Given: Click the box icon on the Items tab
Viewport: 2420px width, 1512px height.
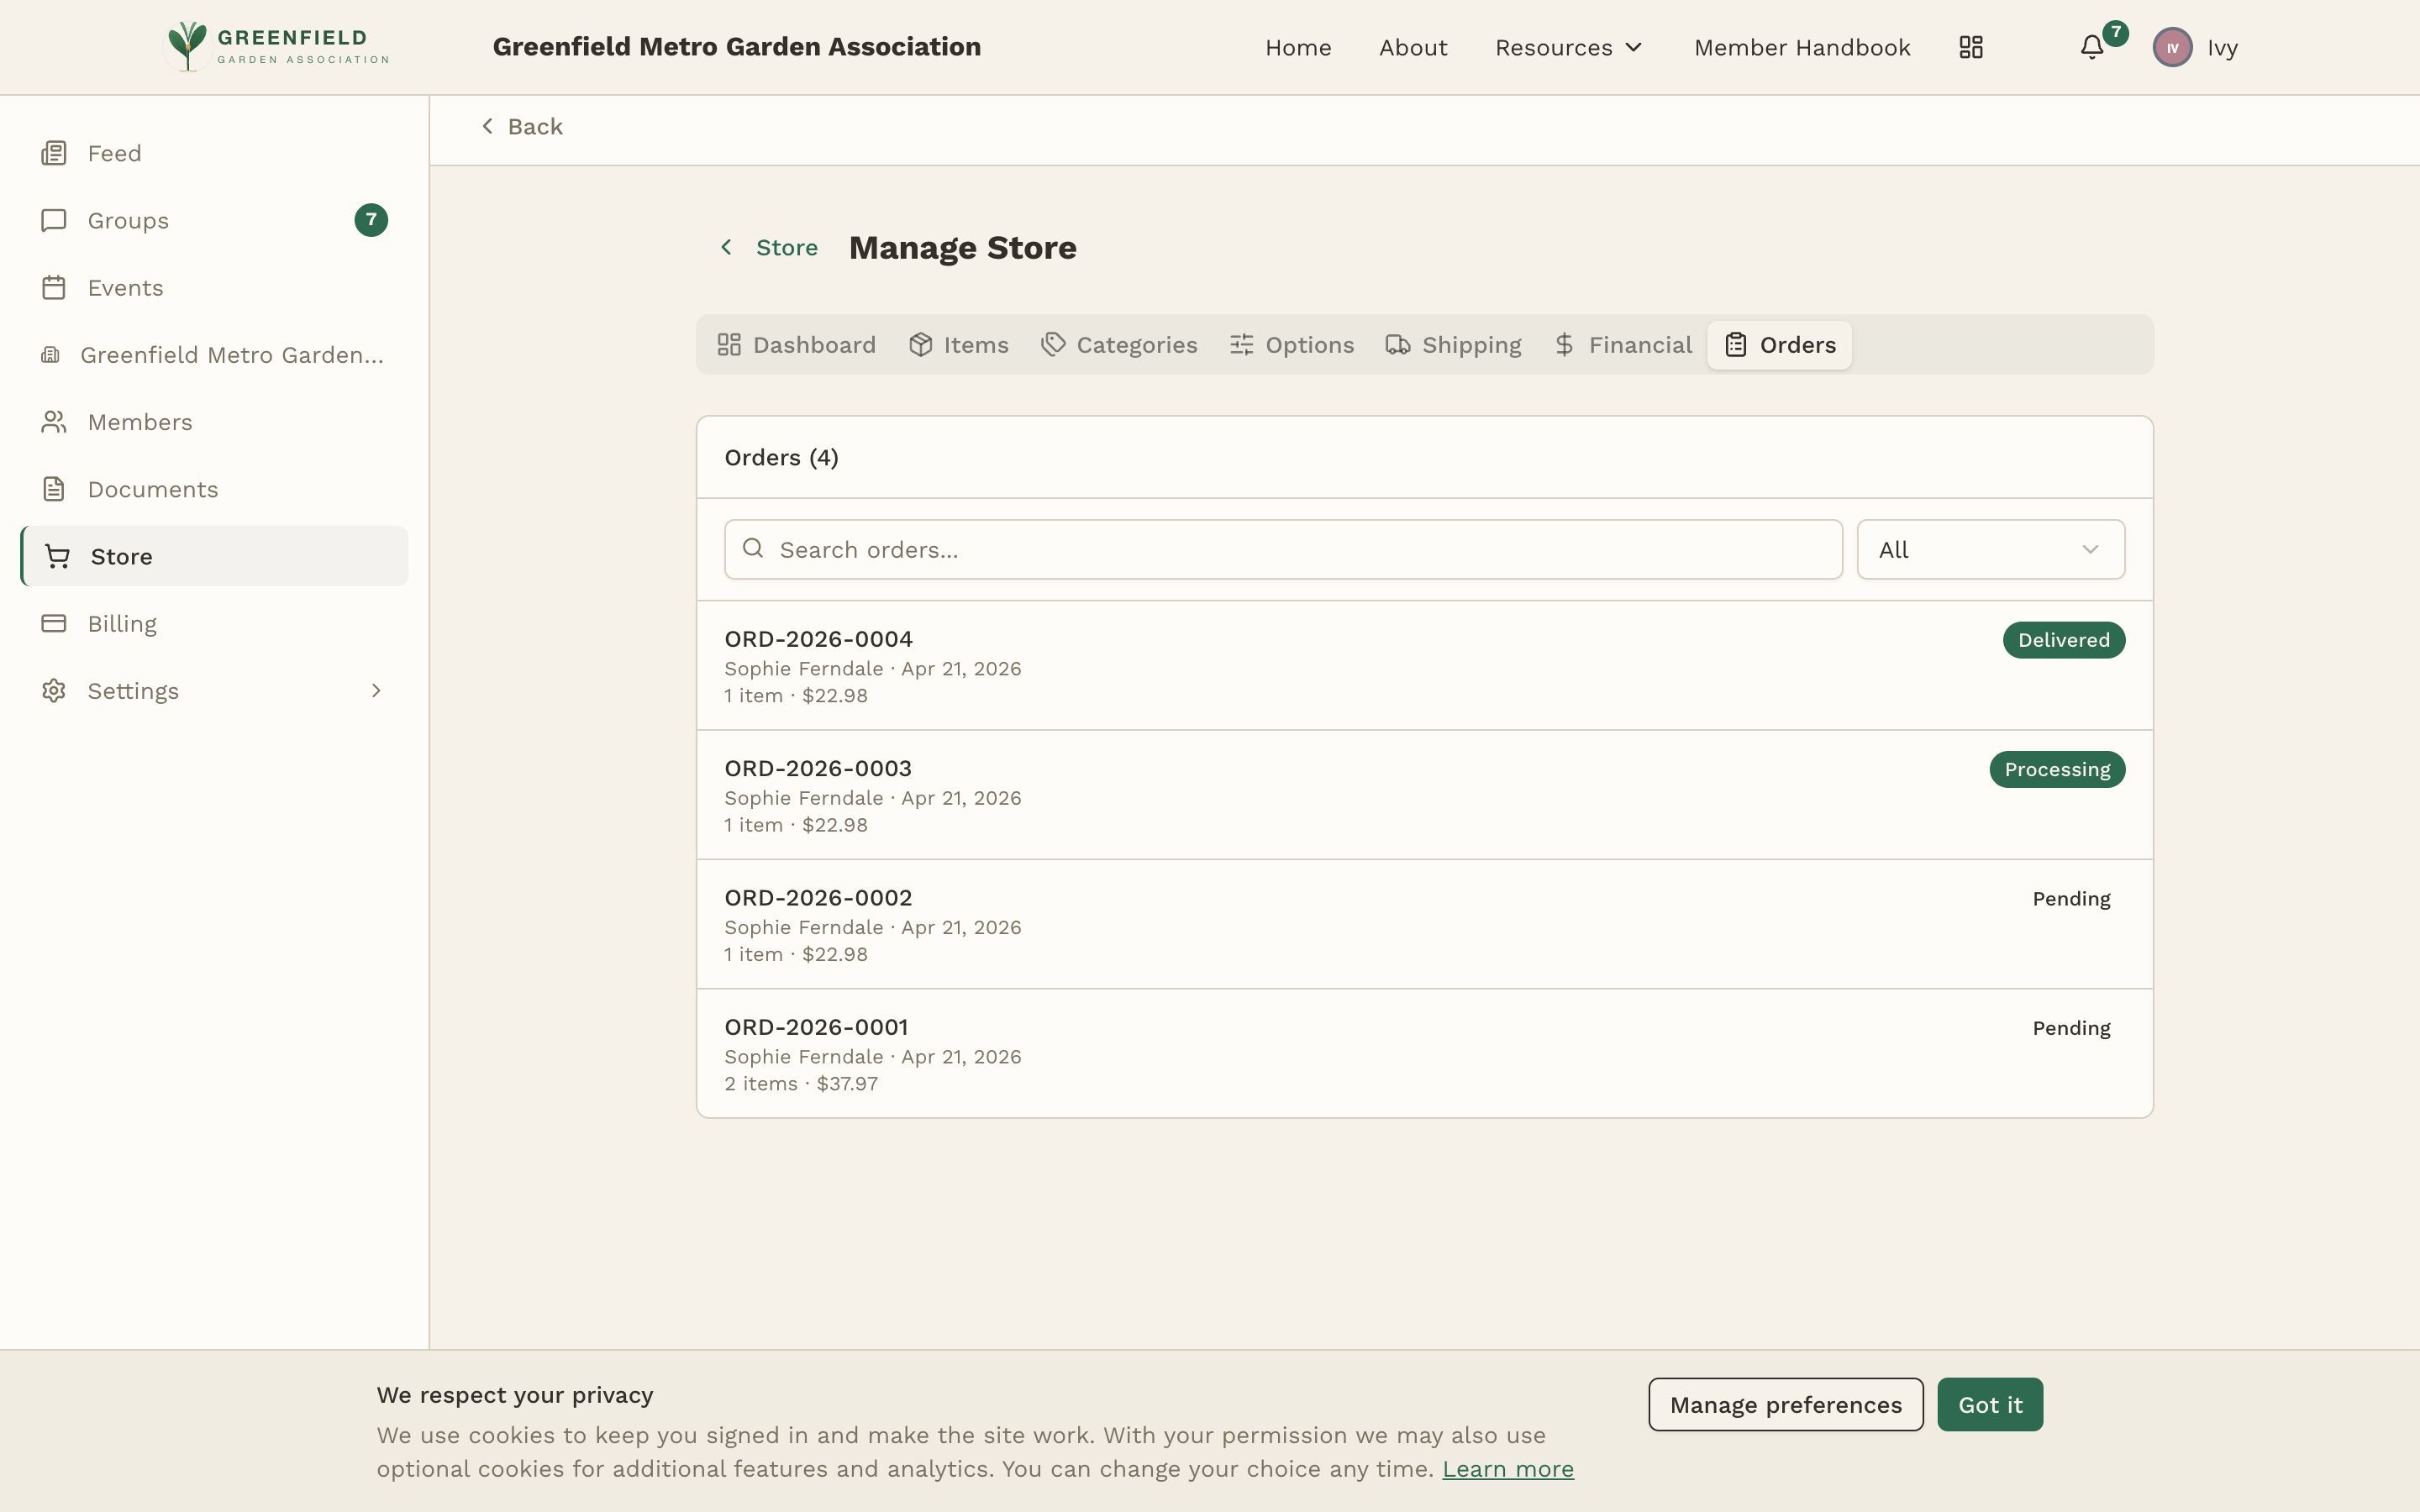Looking at the screenshot, I should pyautogui.click(x=921, y=345).
